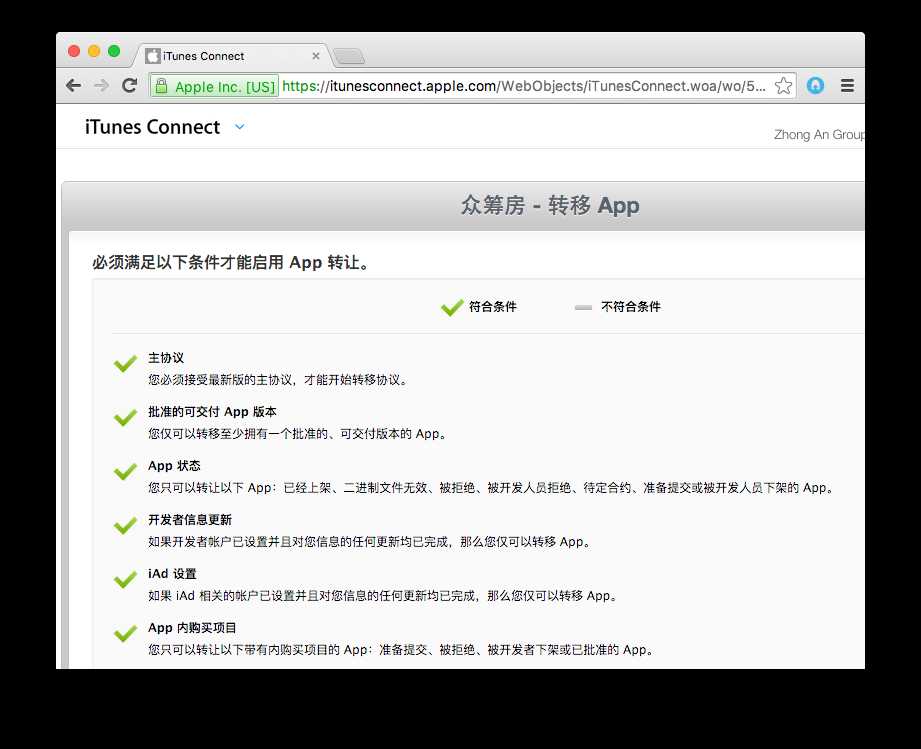Go back with the browser back arrow
The width and height of the screenshot is (921, 749).
[73, 86]
